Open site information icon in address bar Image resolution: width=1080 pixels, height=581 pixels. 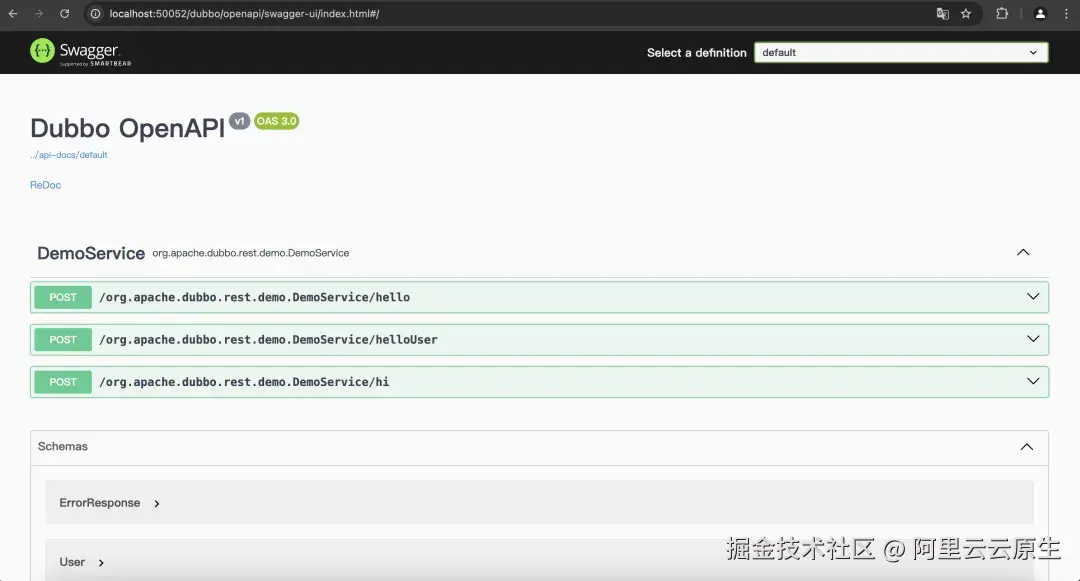pyautogui.click(x=96, y=14)
